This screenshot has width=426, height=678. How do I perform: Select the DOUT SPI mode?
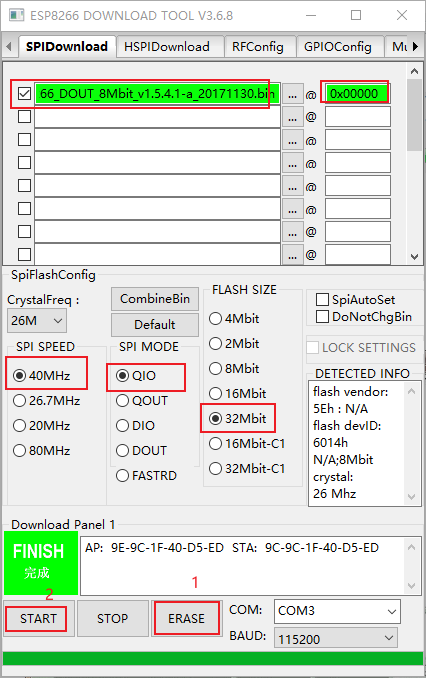123,451
